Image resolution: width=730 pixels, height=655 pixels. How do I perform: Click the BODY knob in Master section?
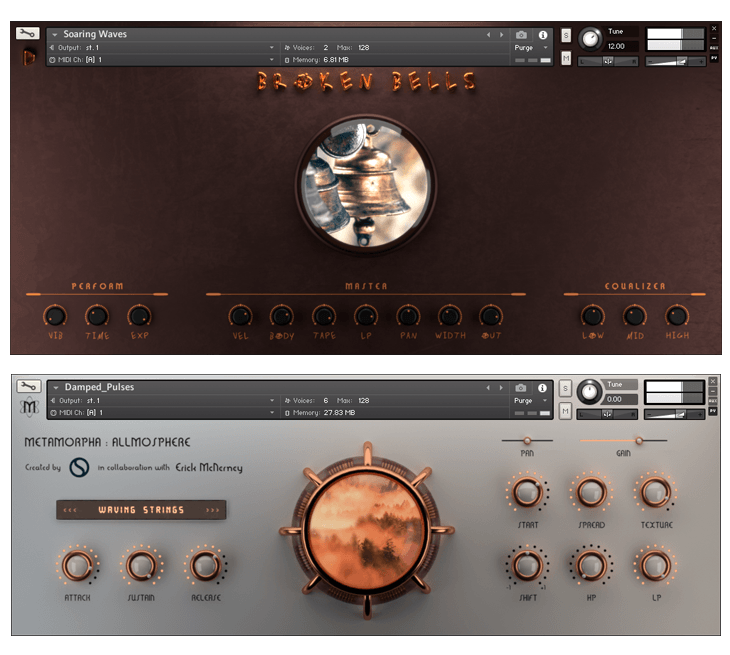point(282,316)
